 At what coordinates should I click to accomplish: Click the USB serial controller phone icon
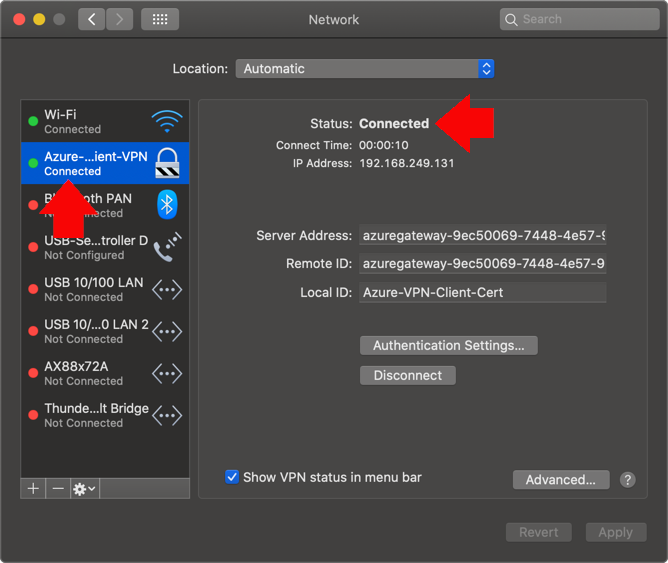[x=167, y=247]
